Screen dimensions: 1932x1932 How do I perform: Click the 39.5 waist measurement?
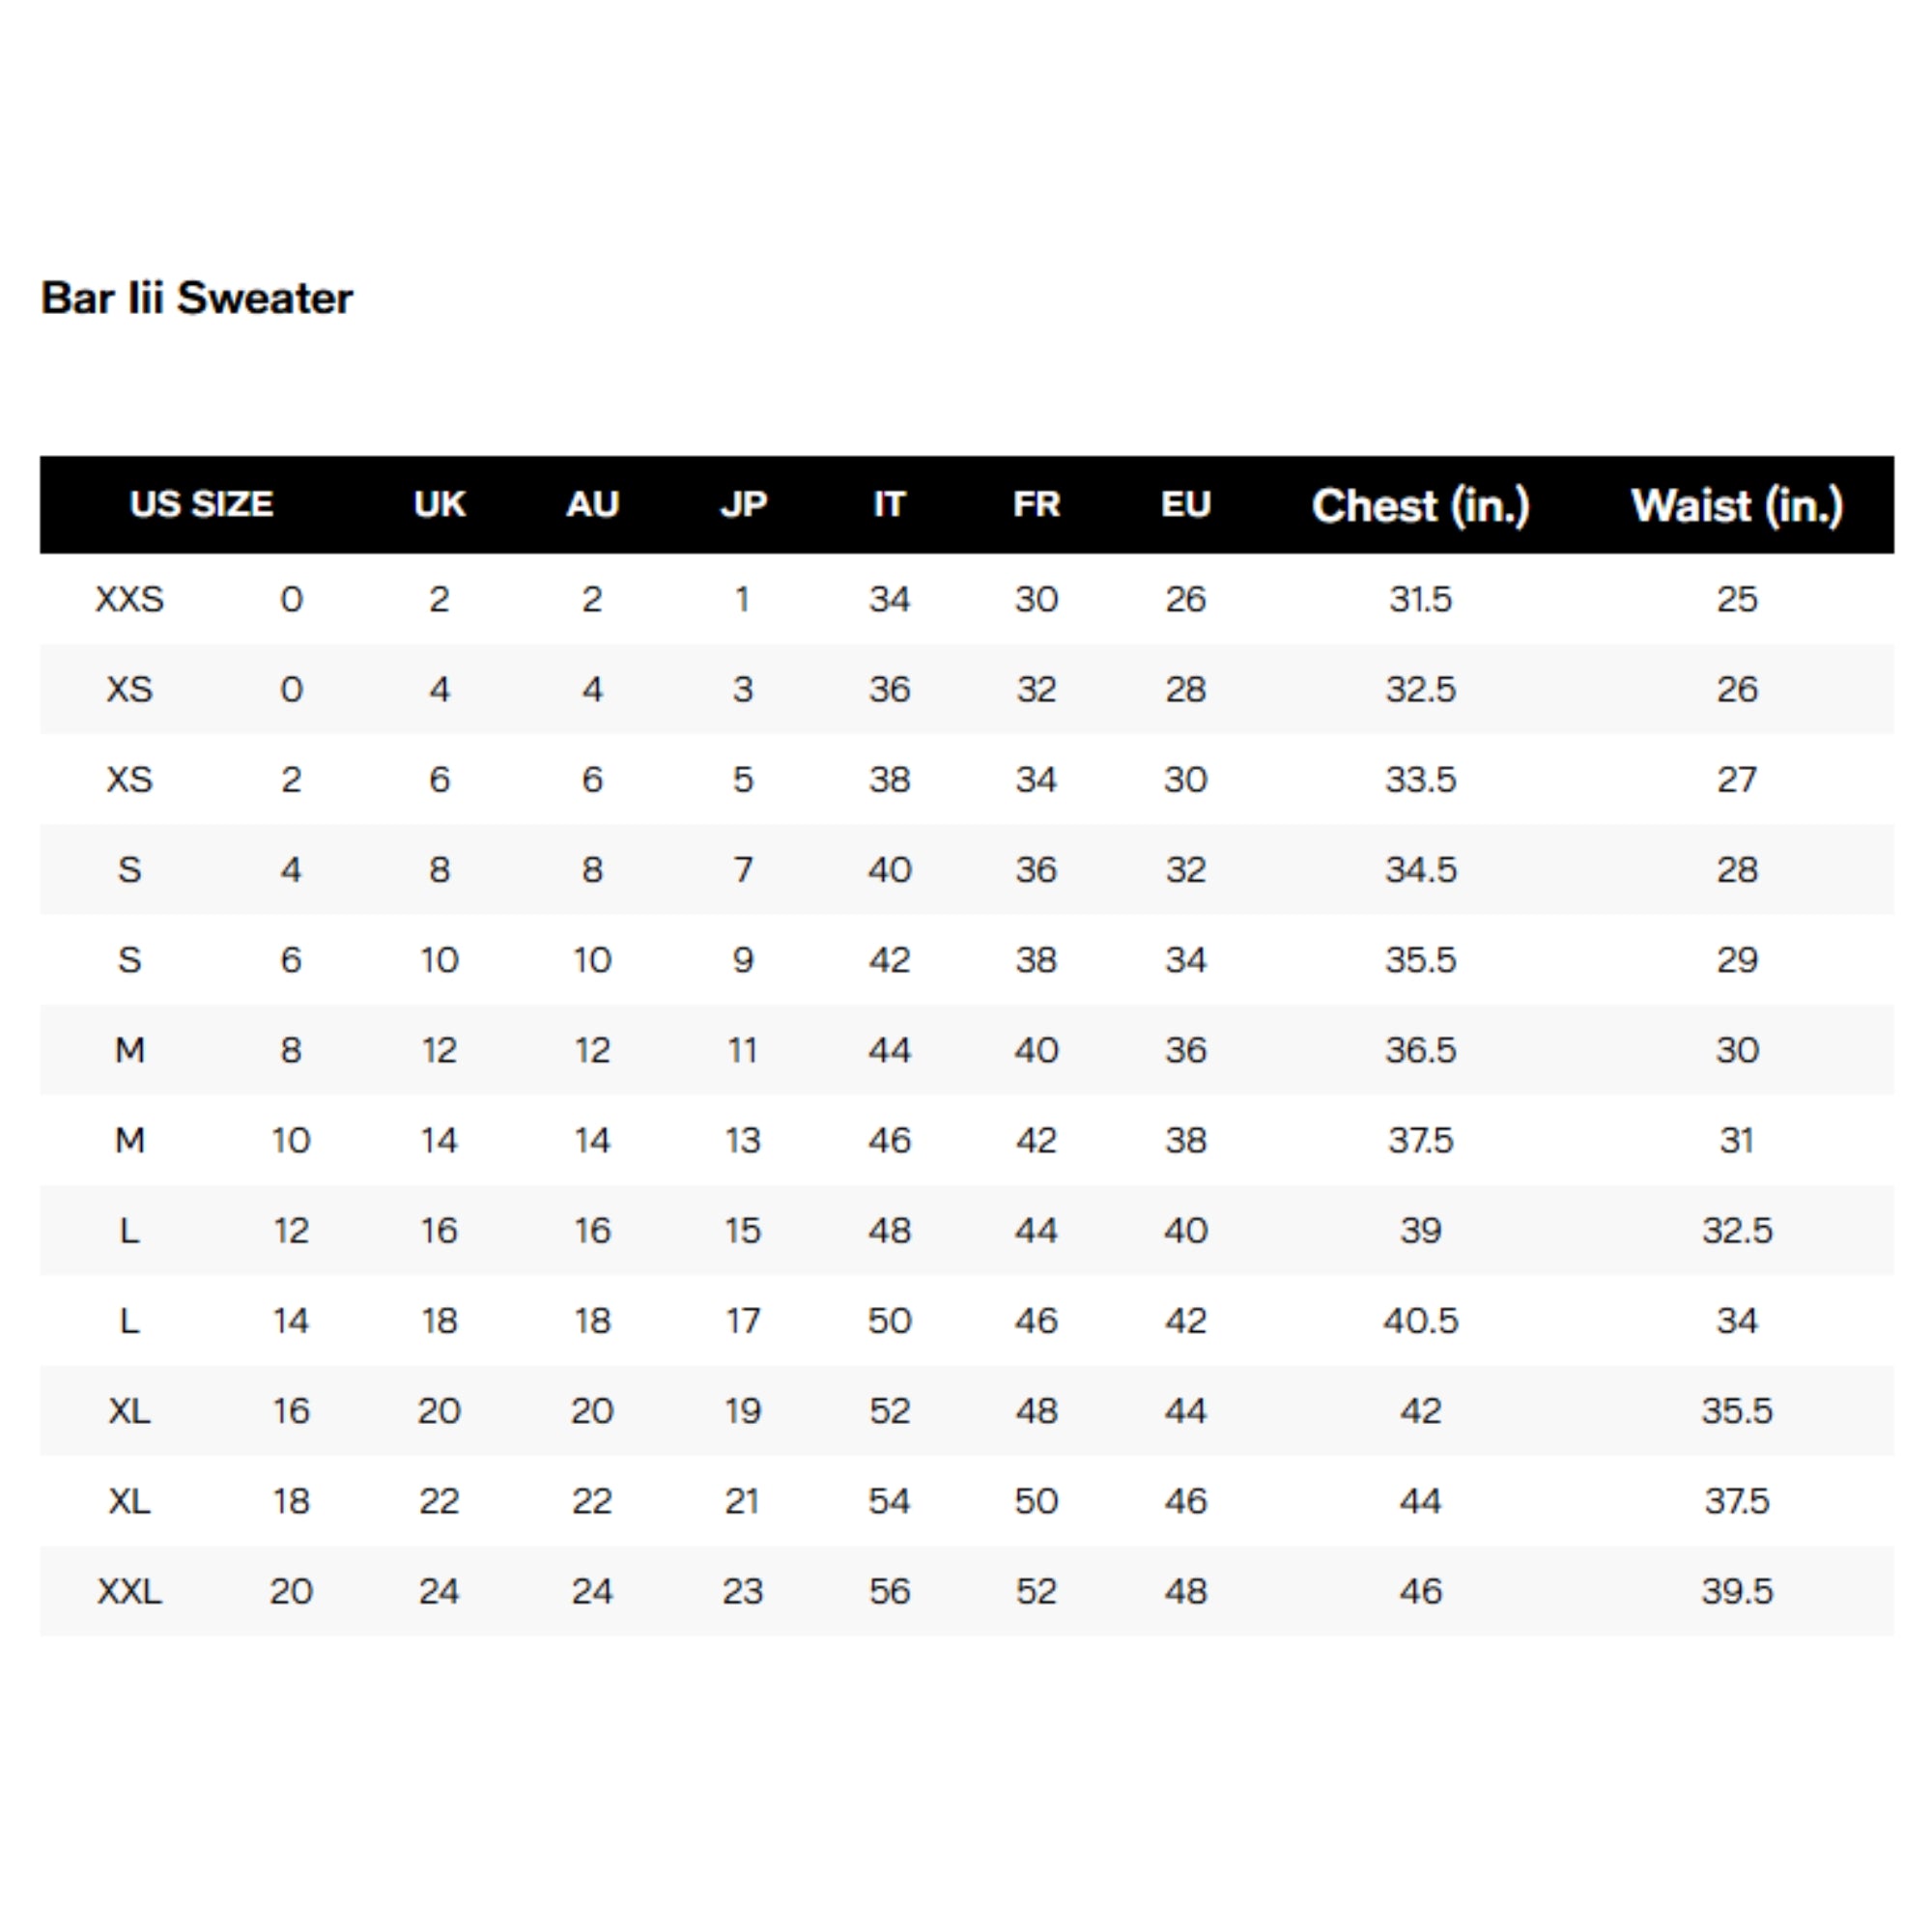pos(1737,1591)
